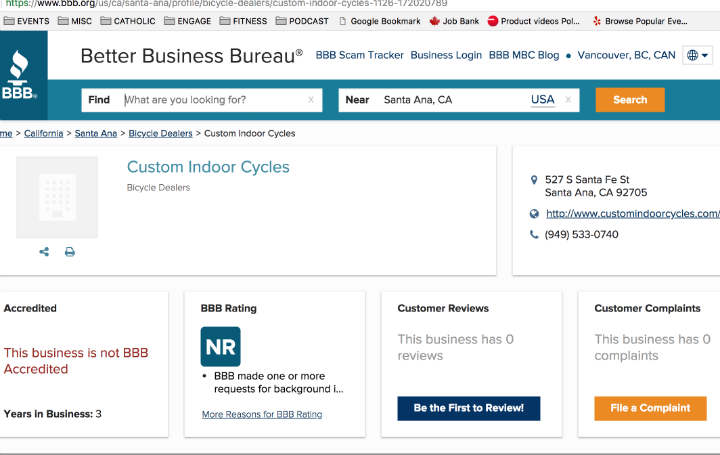This screenshot has height=455, width=720.
Task: Click the business placeholder image
Action: 57,197
